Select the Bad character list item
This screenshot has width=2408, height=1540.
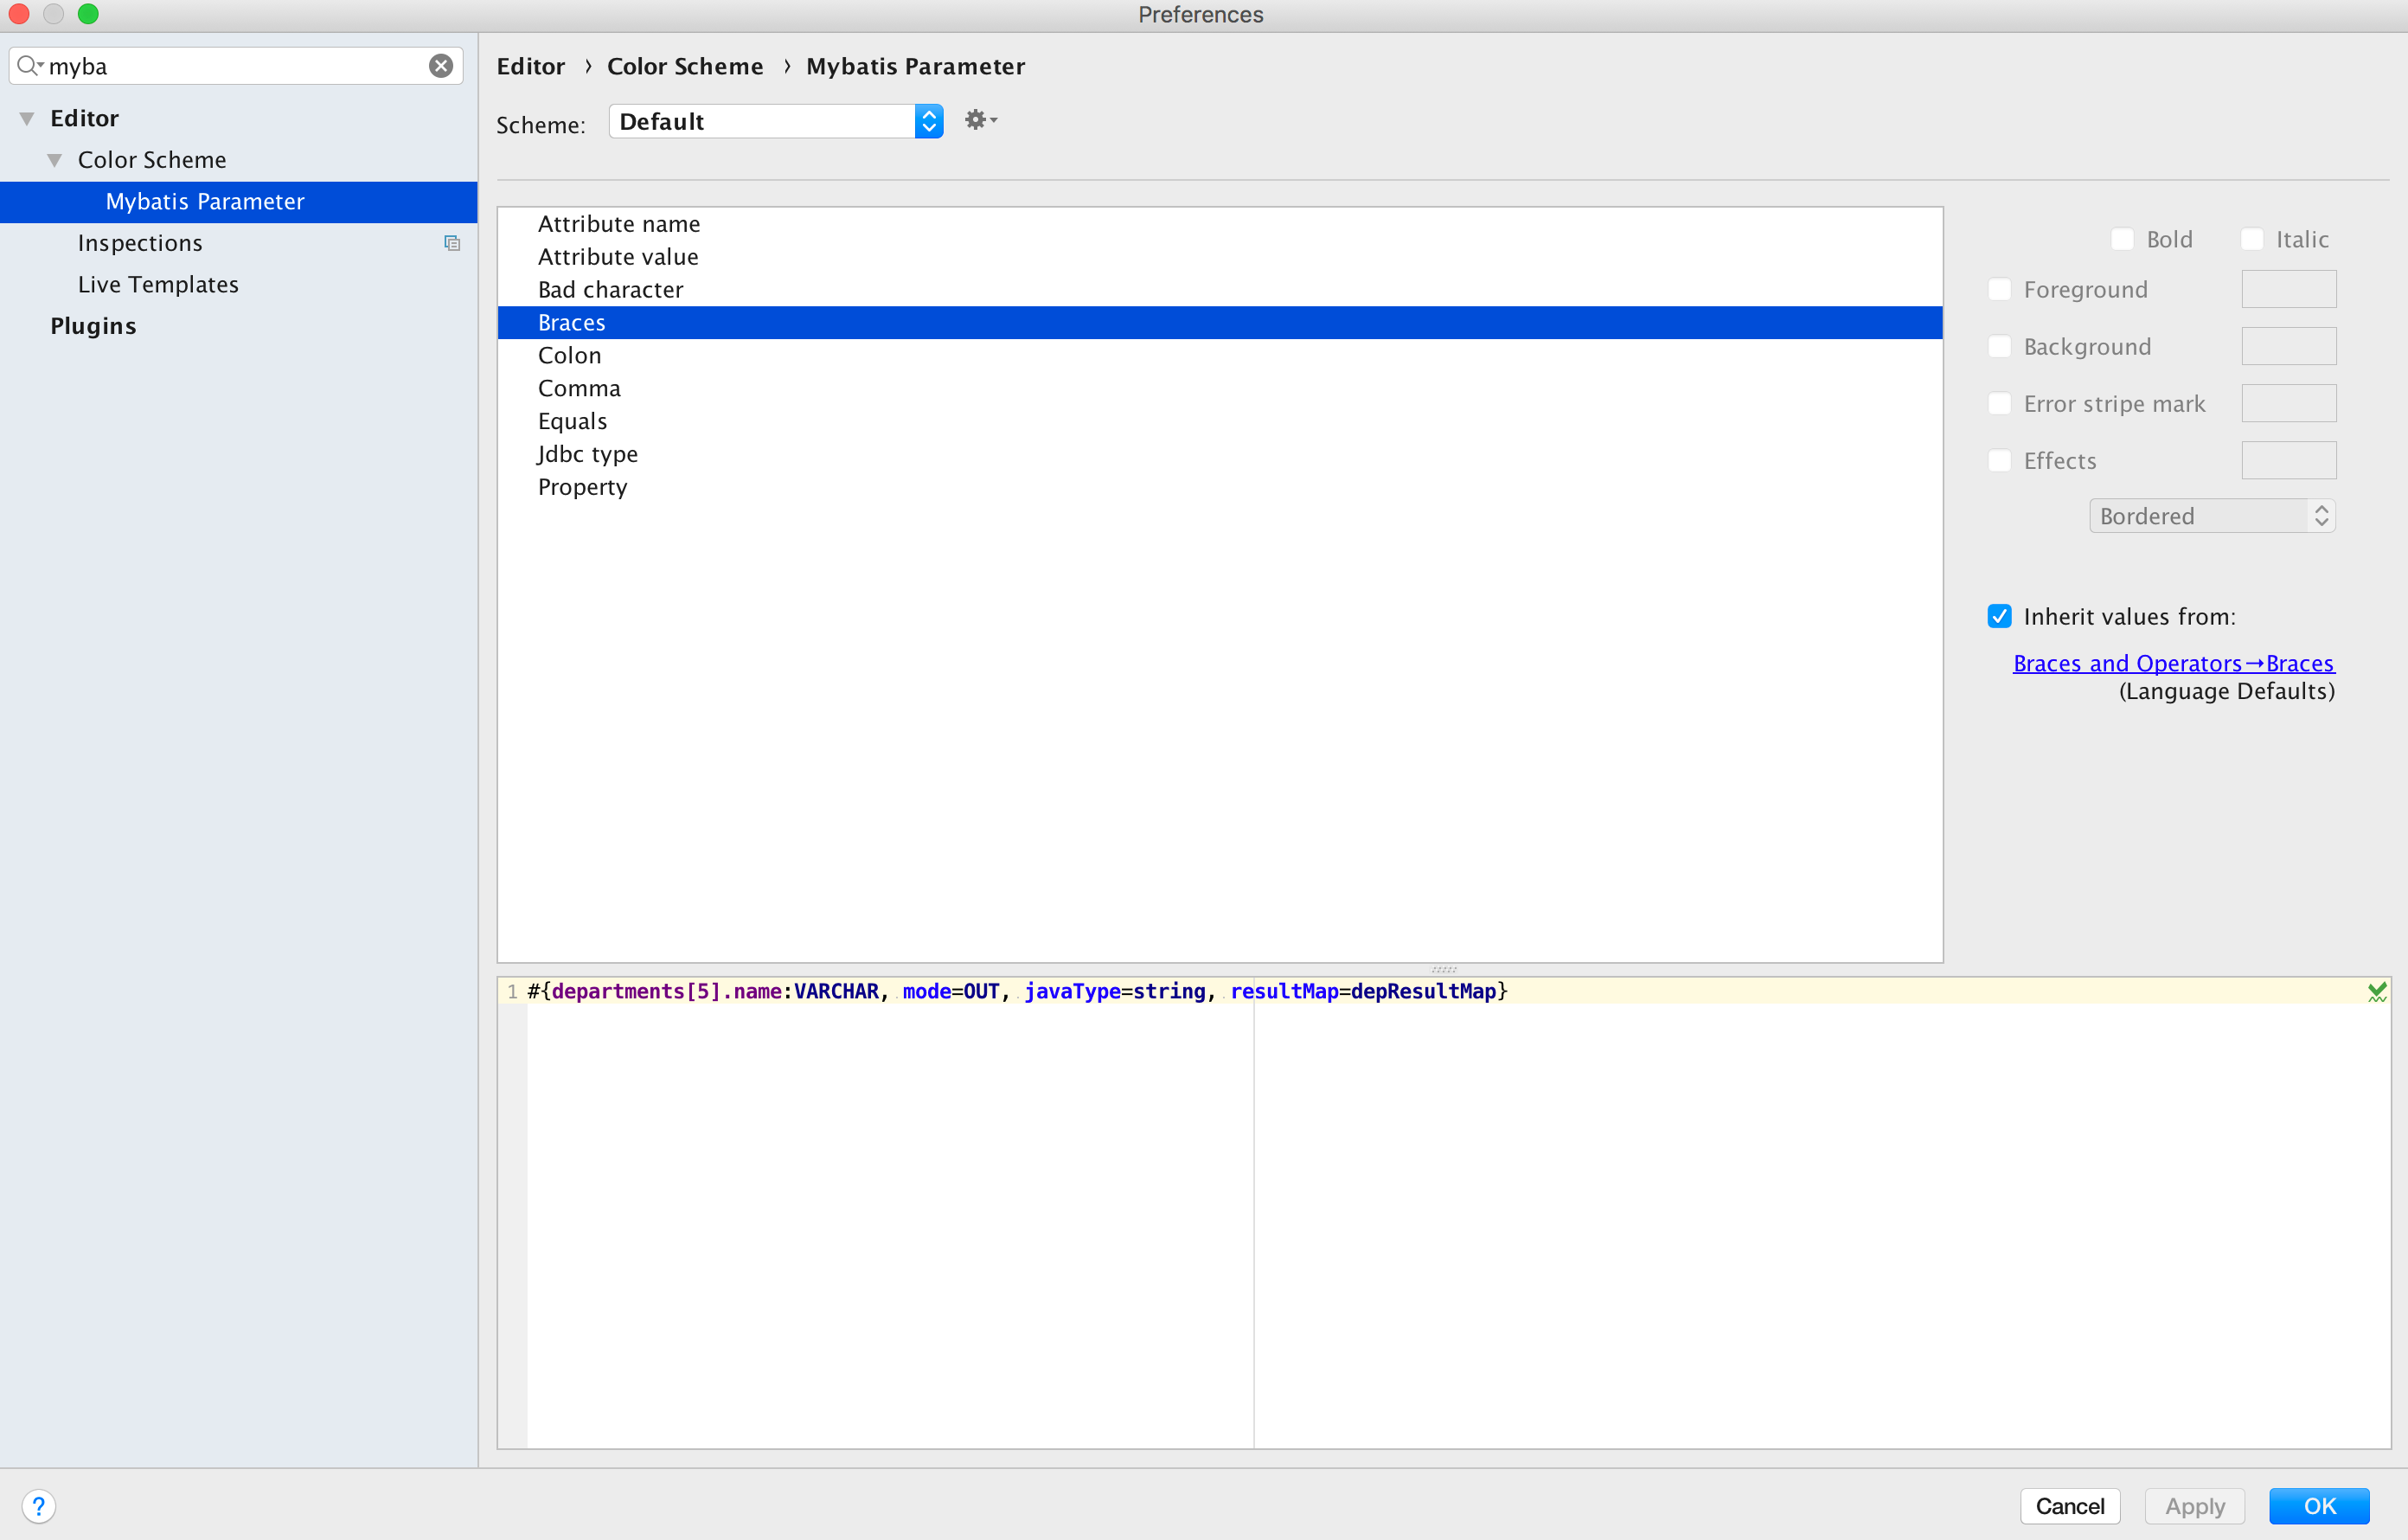click(1219, 290)
